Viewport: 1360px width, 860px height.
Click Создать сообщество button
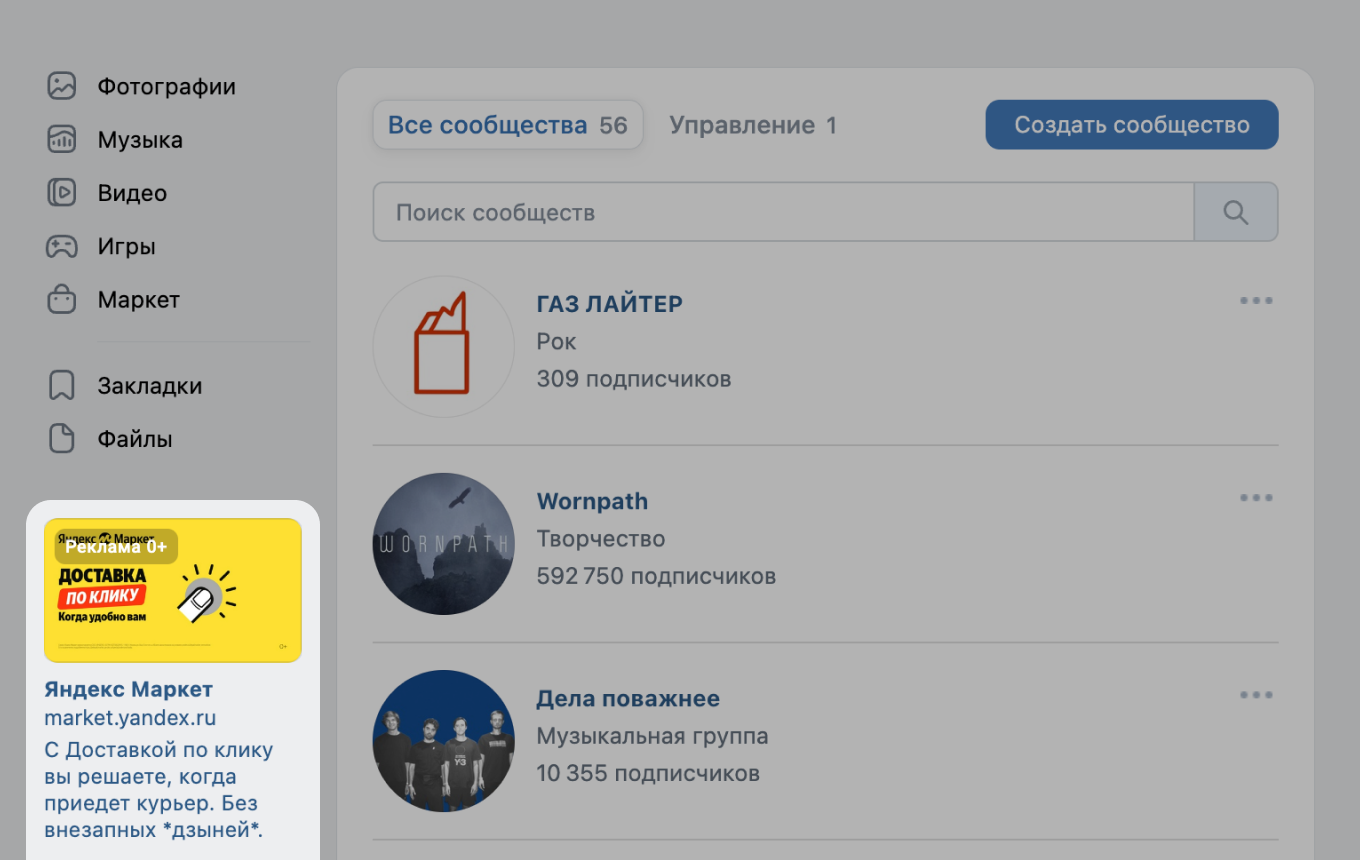1132,125
